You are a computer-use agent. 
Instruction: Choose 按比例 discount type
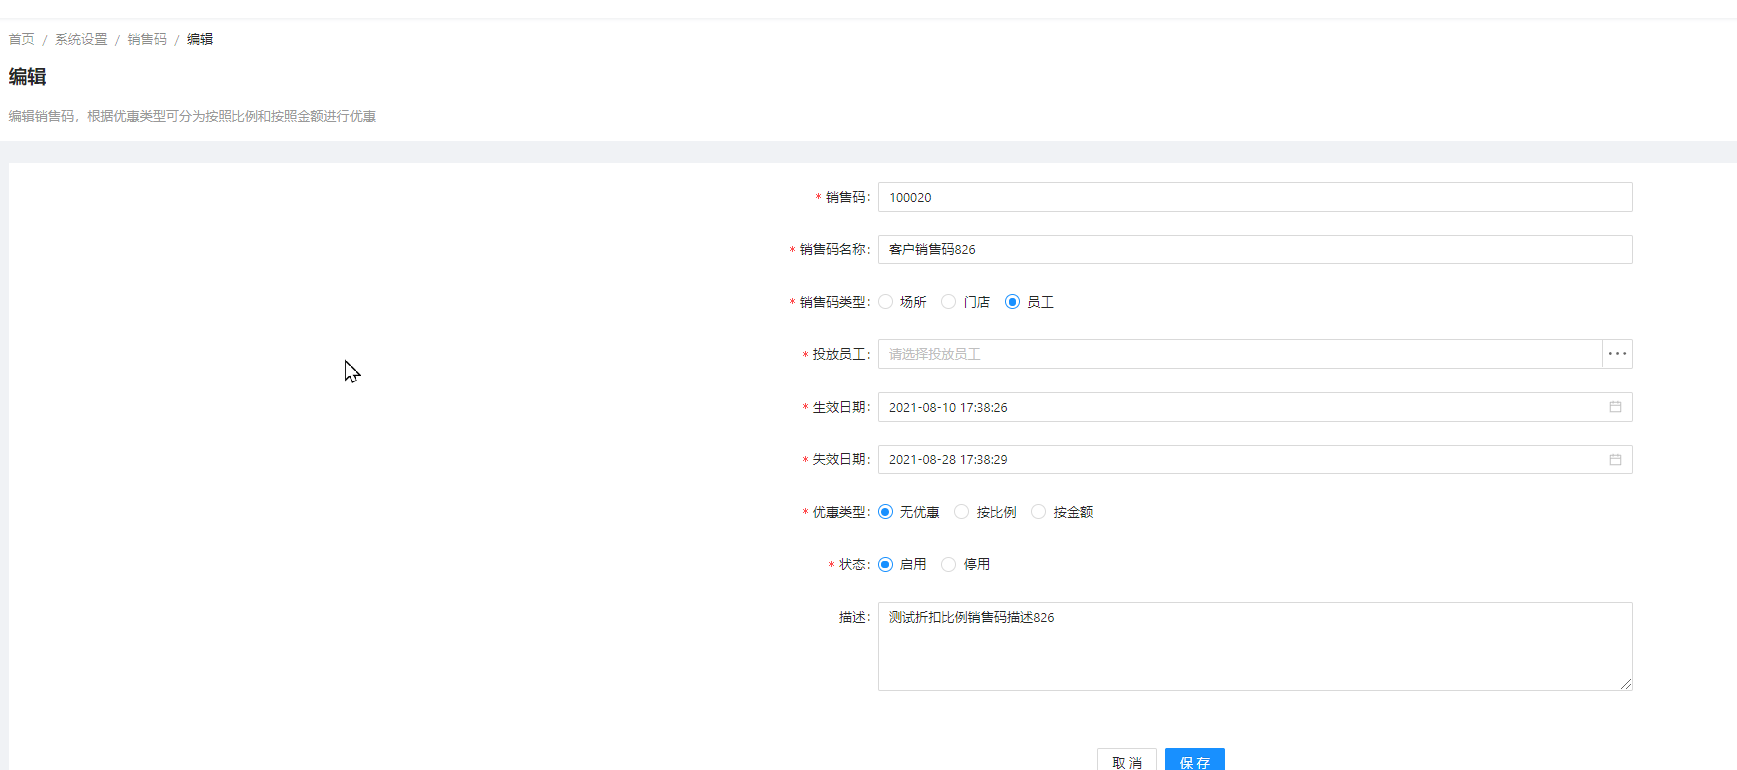click(962, 512)
